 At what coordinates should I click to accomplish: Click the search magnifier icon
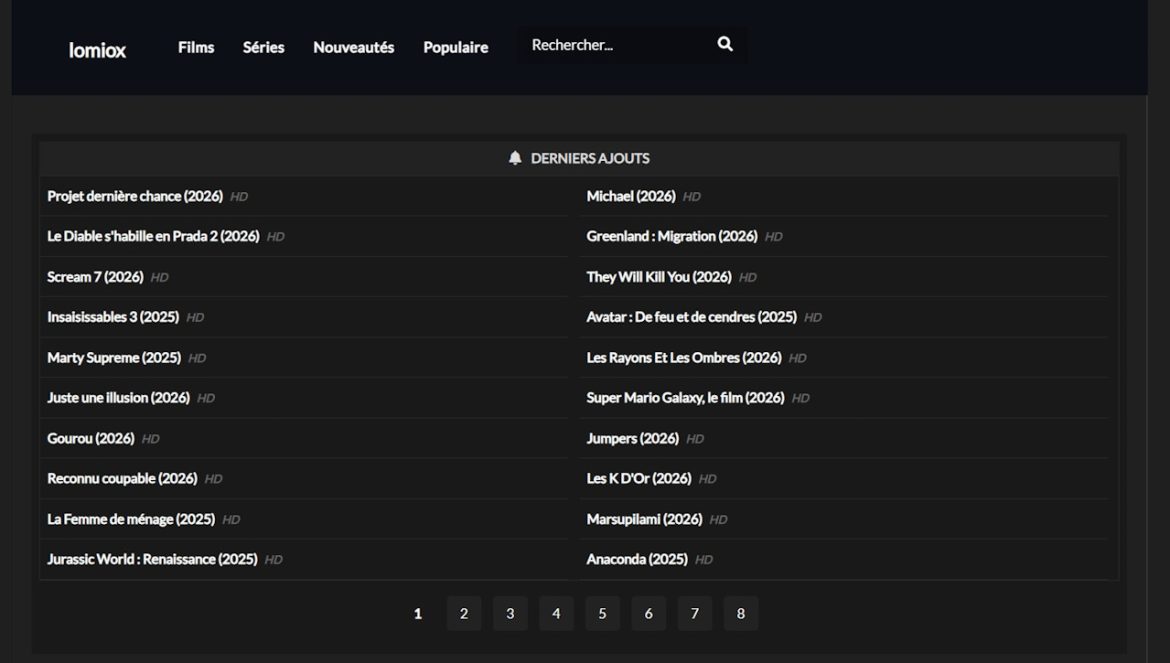click(725, 44)
